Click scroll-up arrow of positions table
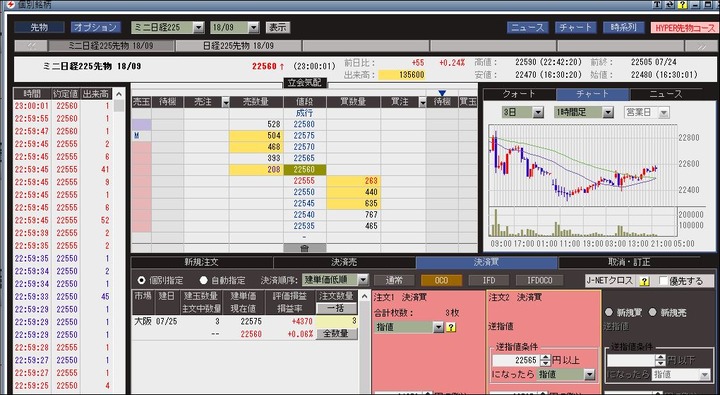Screen dimensions: 720x395 (x=365, y=297)
